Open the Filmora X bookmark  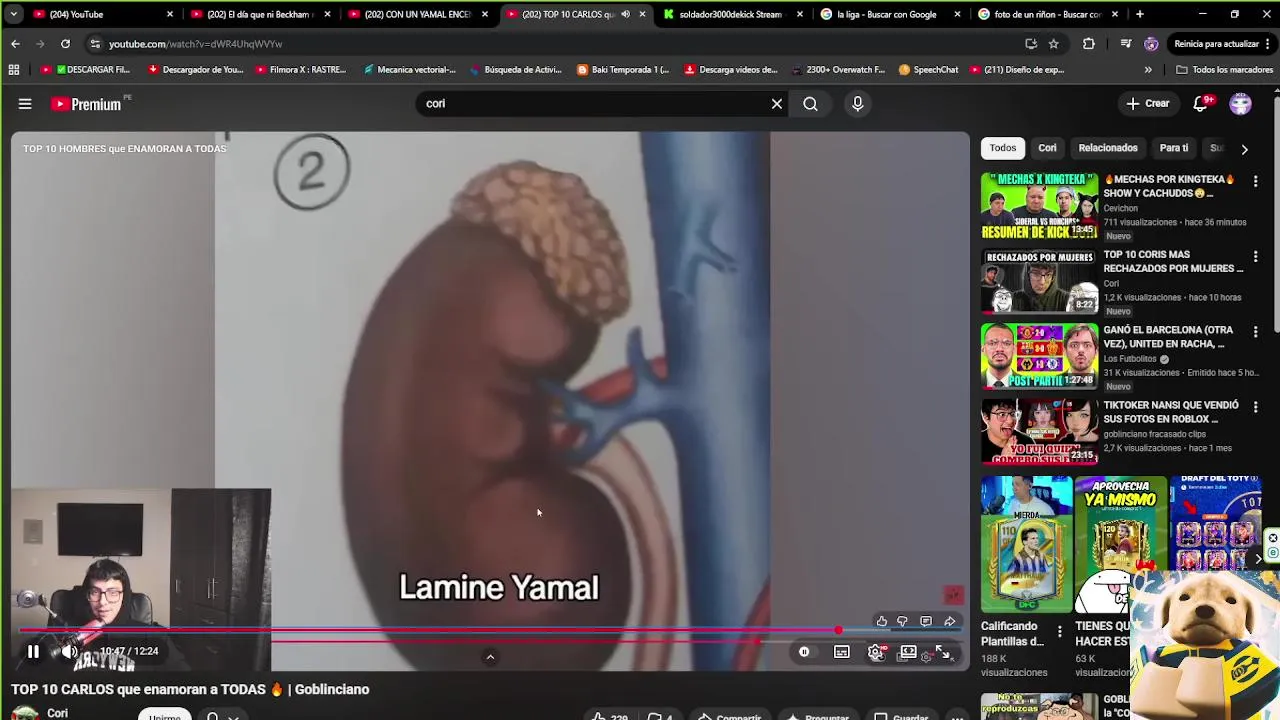pos(300,70)
